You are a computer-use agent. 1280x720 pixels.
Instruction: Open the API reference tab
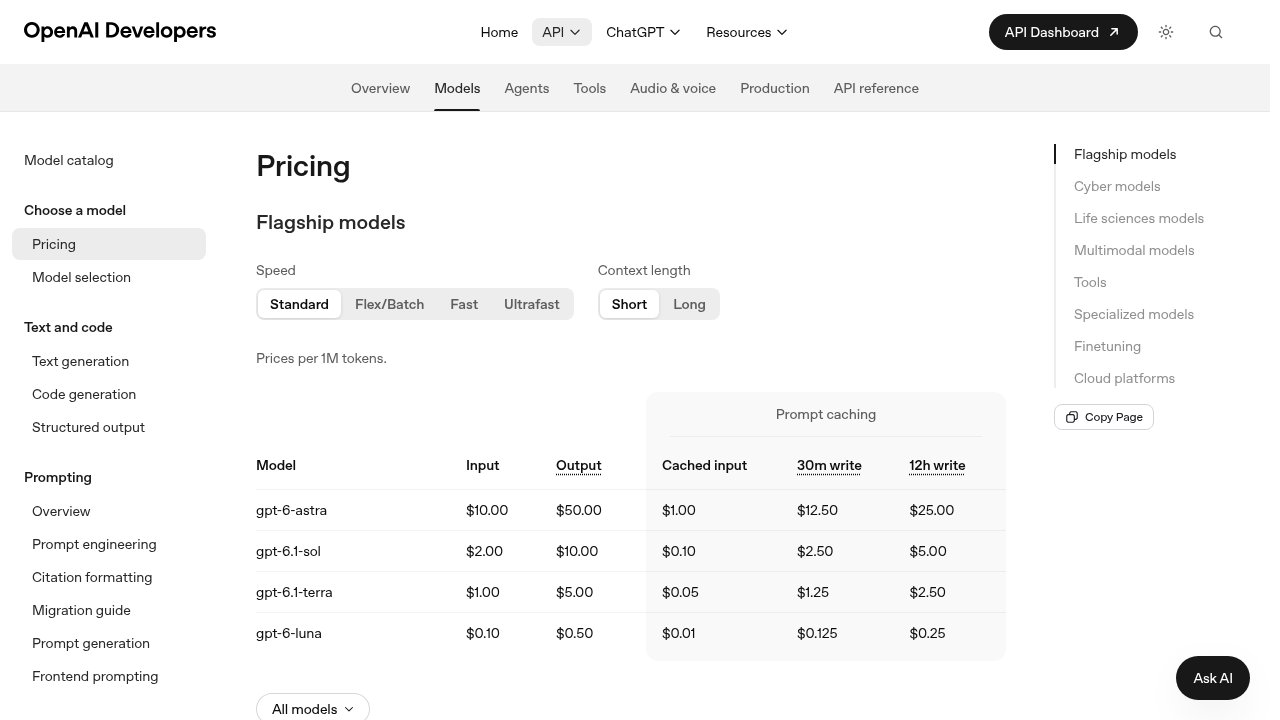point(876,88)
